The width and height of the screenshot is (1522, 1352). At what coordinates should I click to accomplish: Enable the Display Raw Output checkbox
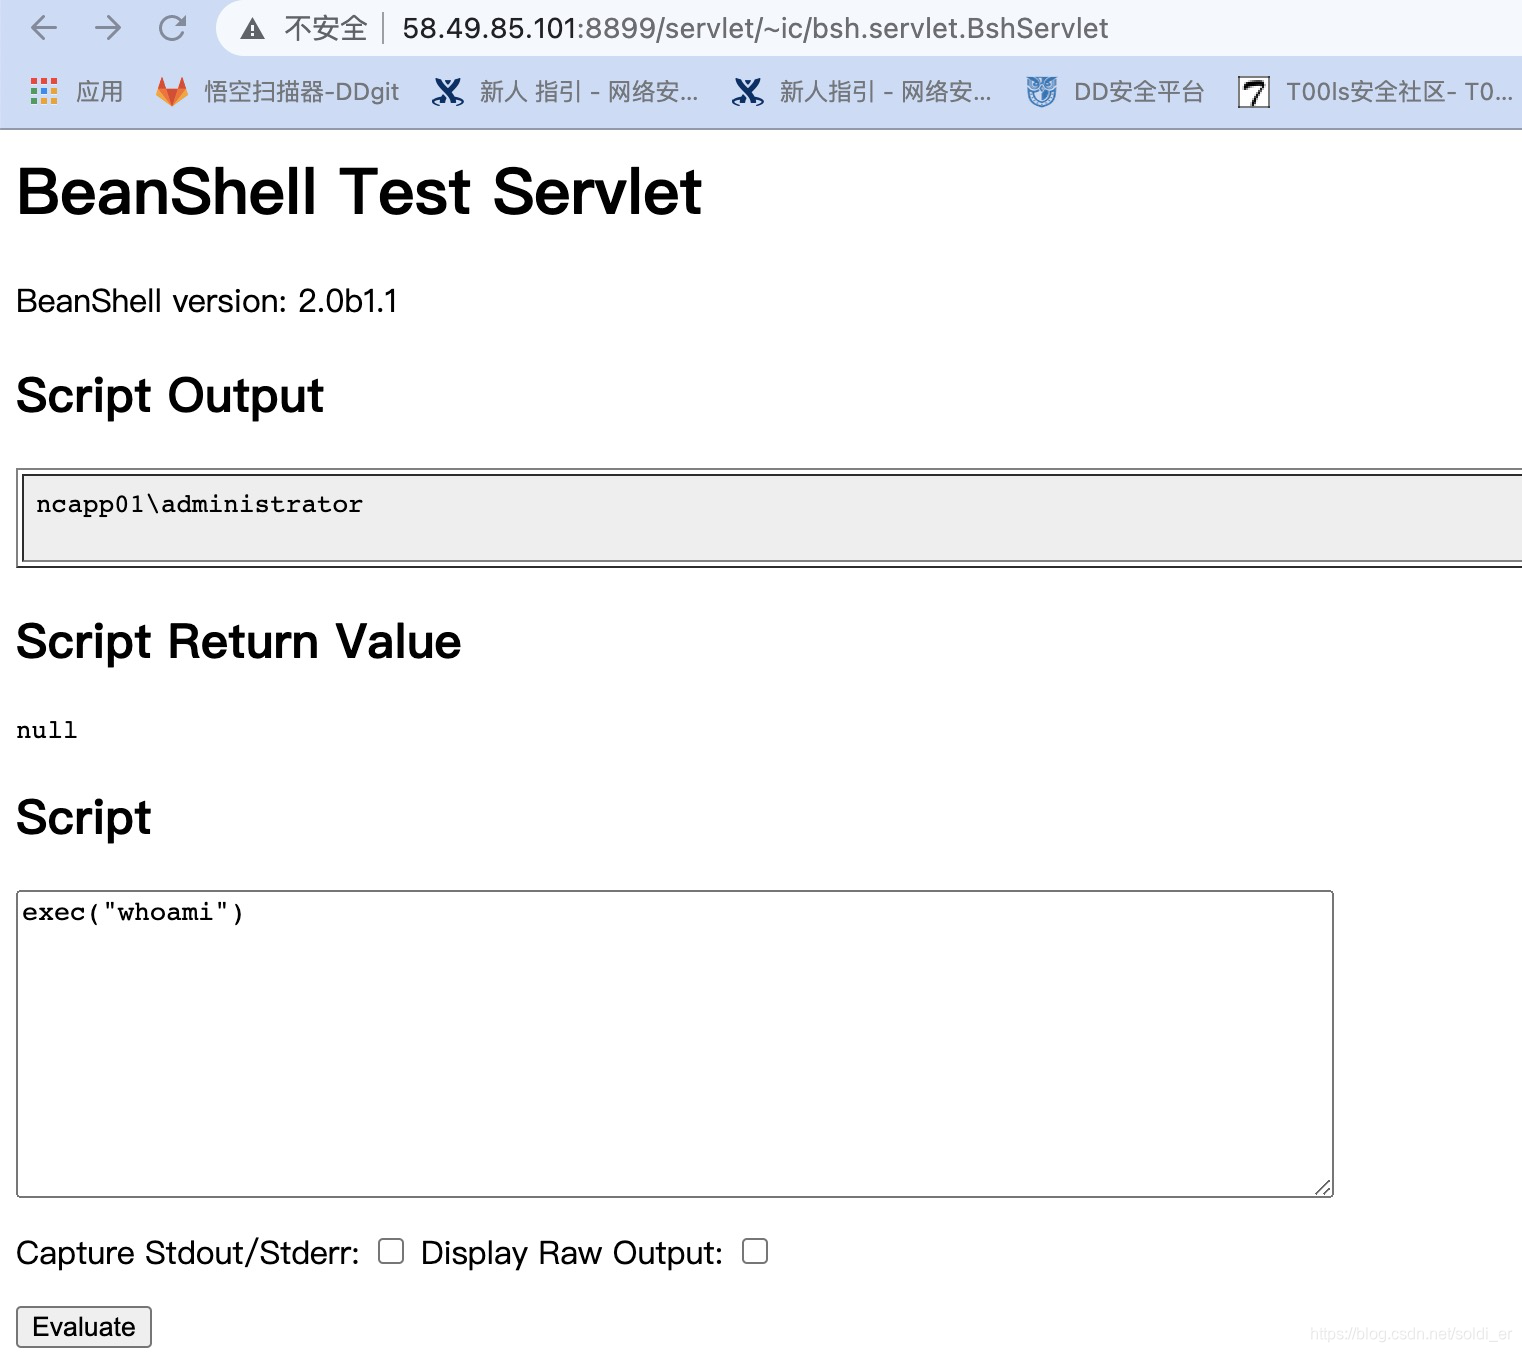coord(755,1251)
